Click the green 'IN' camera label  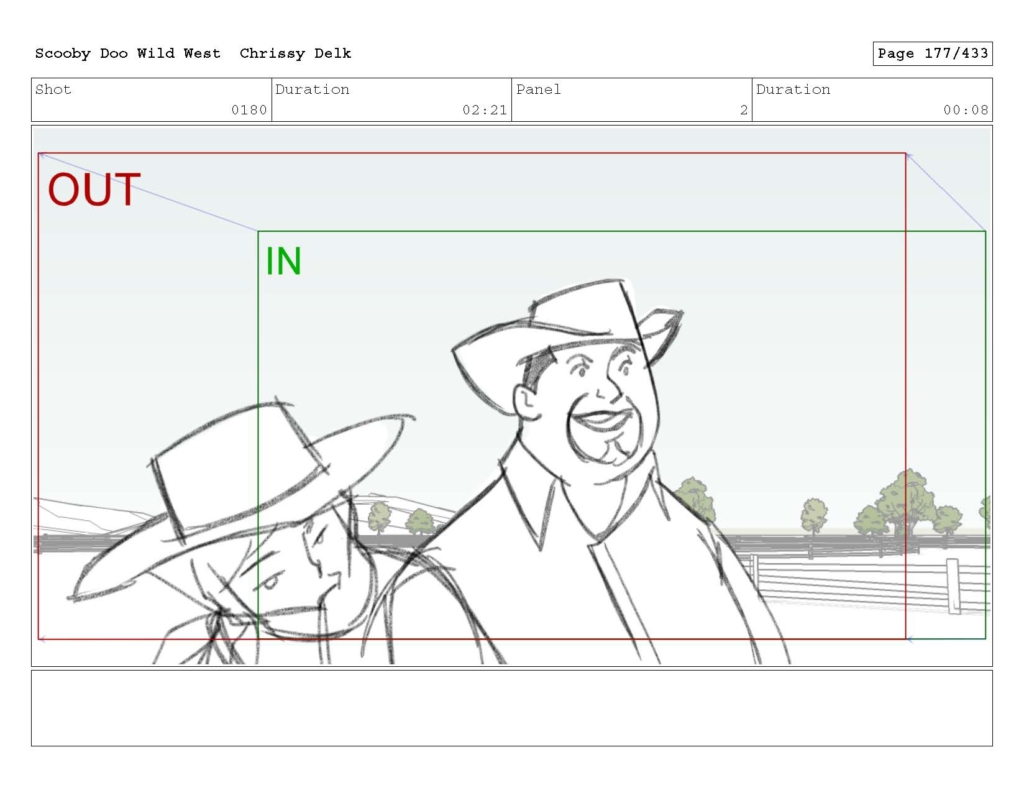point(283,261)
